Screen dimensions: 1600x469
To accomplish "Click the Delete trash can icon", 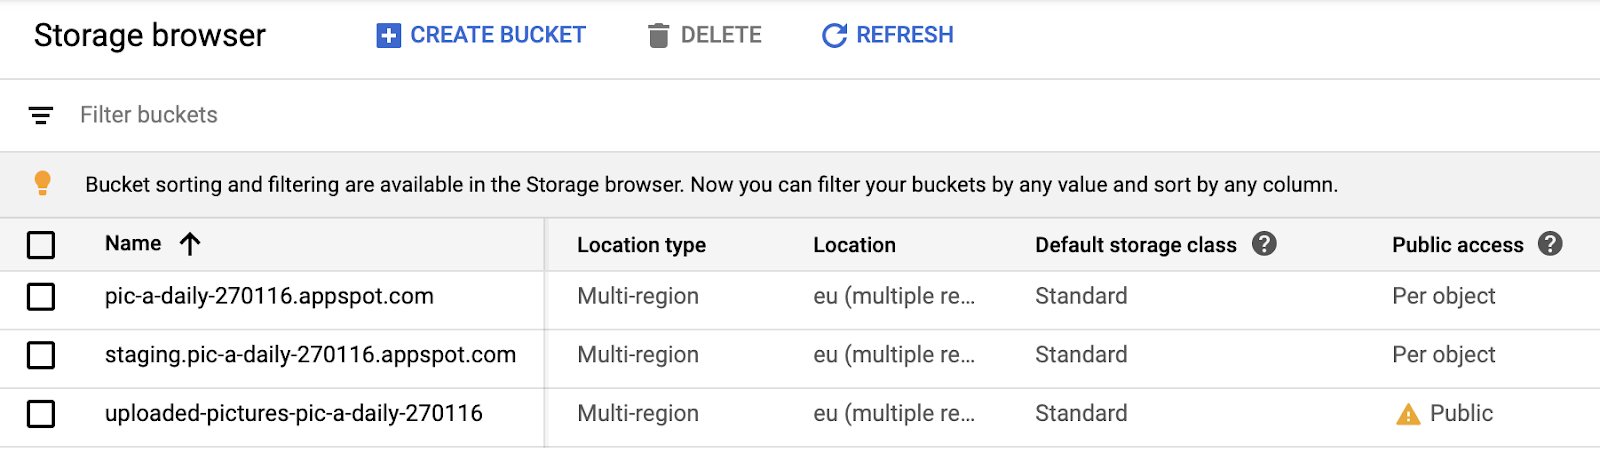I will click(658, 36).
